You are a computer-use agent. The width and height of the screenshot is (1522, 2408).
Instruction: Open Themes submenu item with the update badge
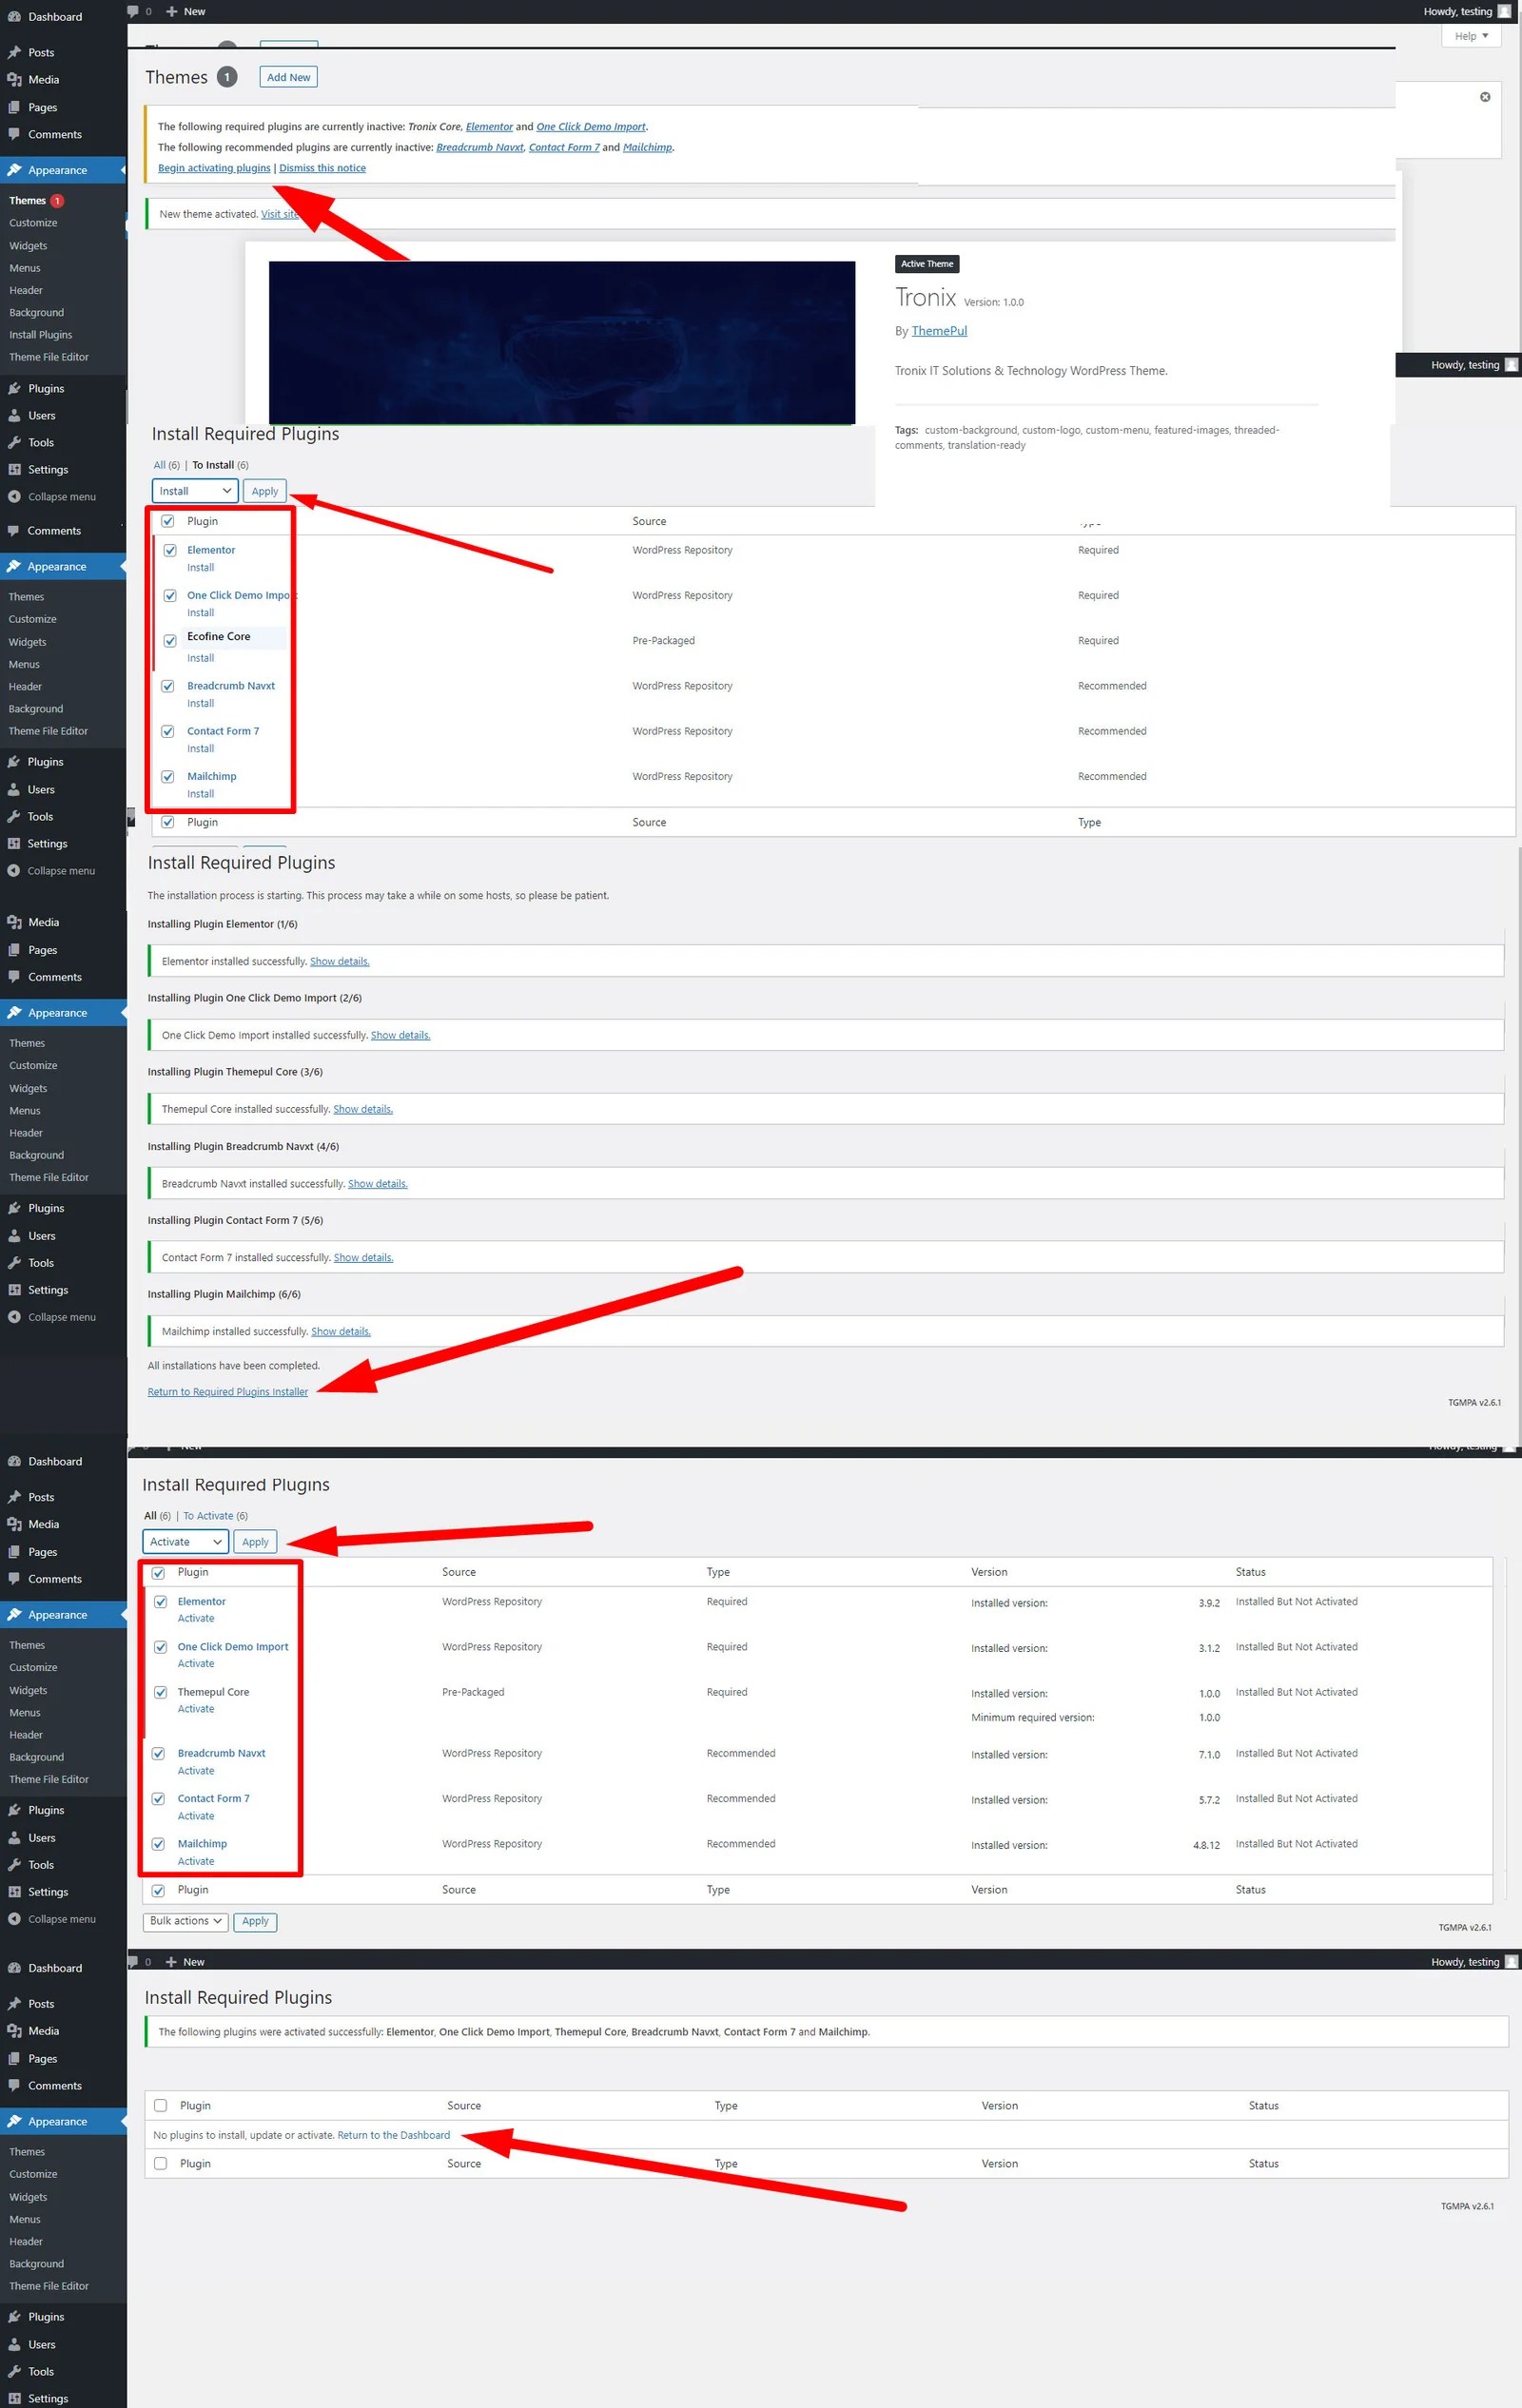[x=37, y=201]
